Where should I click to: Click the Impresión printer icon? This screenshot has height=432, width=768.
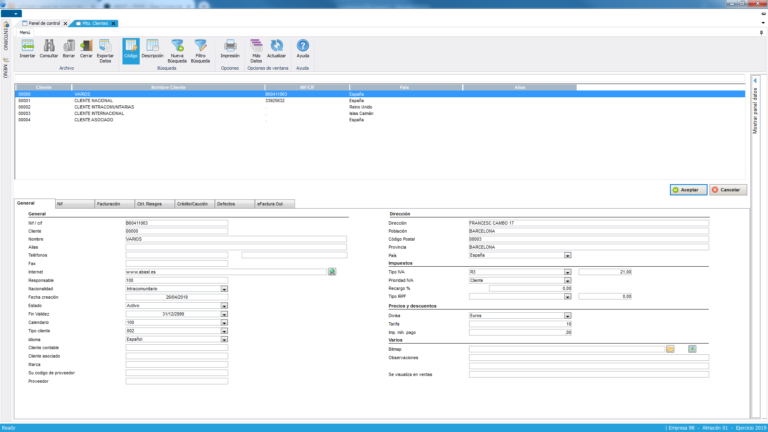click(230, 47)
